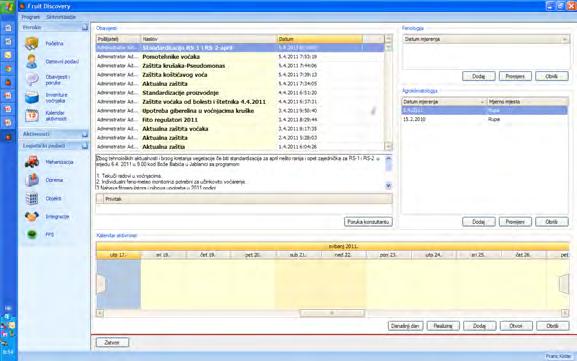Sort messages by Naslov column header

[209, 39]
